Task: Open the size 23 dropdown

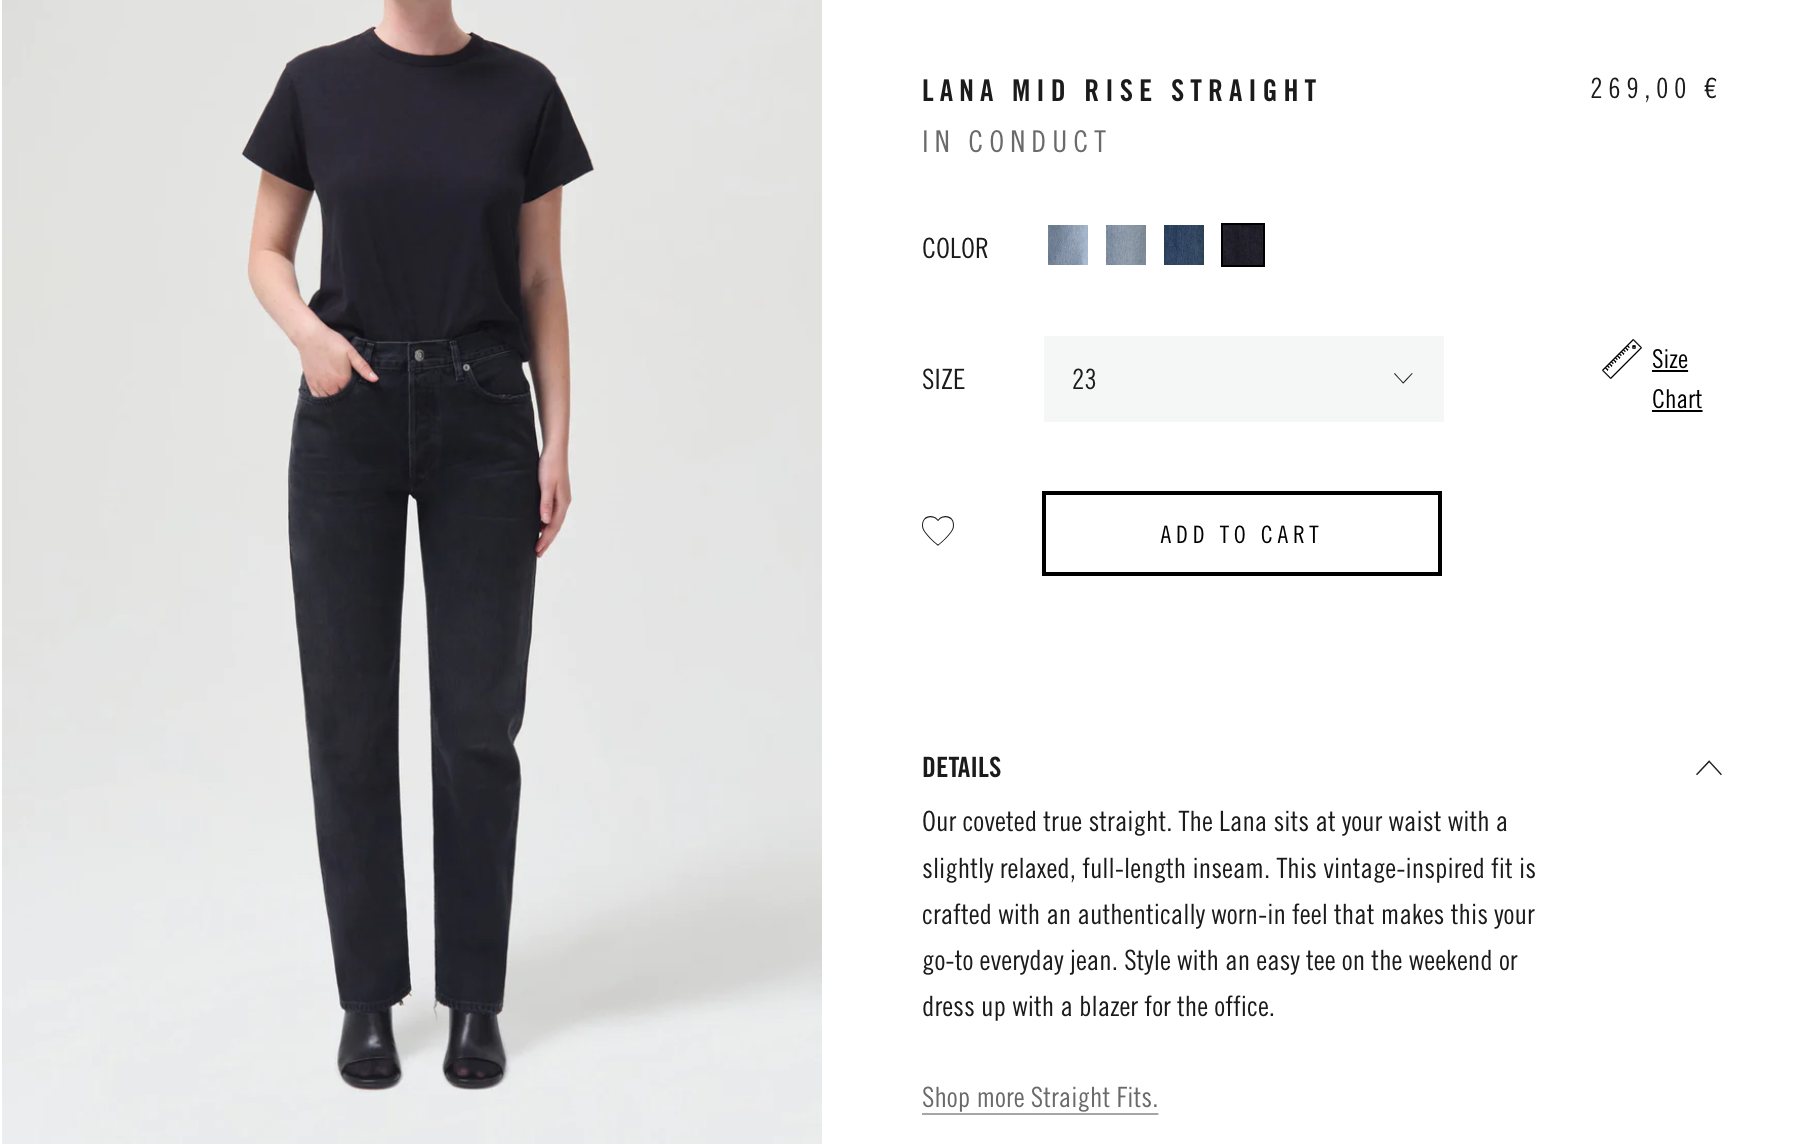Action: pyautogui.click(x=1243, y=379)
